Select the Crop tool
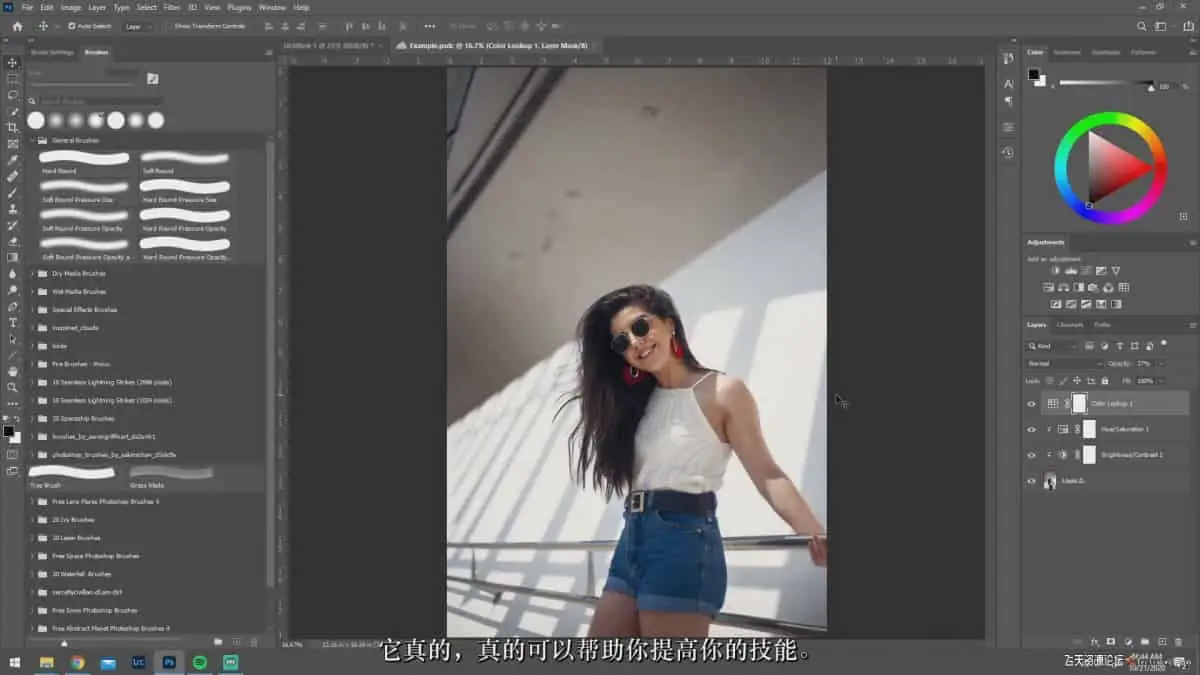 [13, 127]
